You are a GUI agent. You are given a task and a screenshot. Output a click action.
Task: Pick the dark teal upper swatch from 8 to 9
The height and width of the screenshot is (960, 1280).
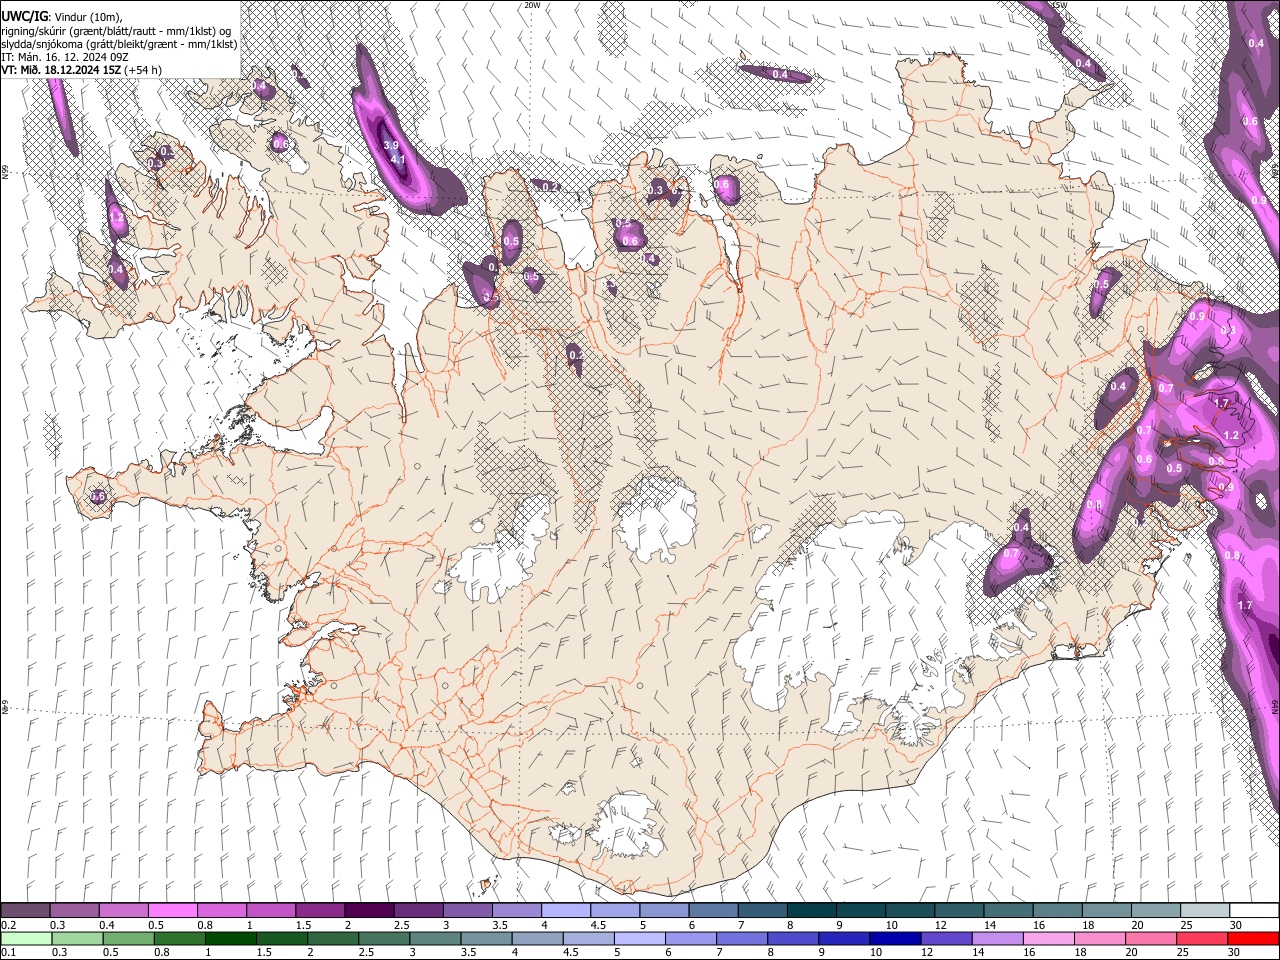[811, 910]
